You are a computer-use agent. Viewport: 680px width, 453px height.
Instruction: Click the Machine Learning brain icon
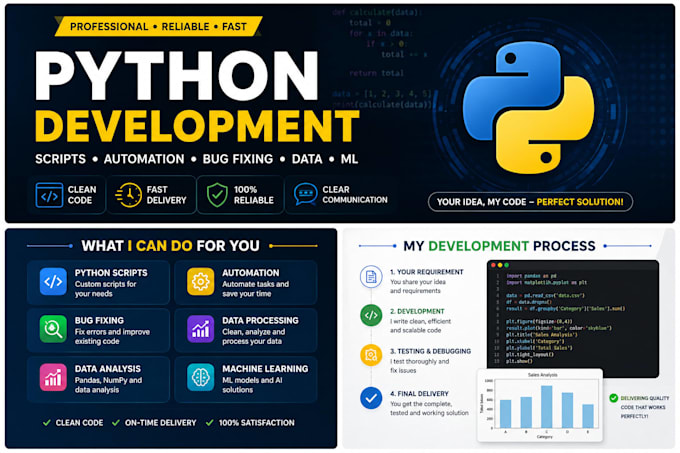click(x=200, y=378)
